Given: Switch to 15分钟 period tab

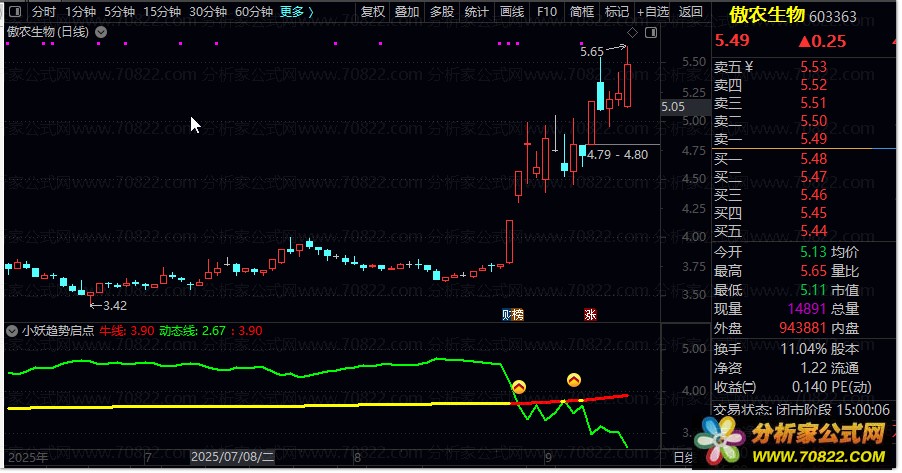Looking at the screenshot, I should (162, 12).
